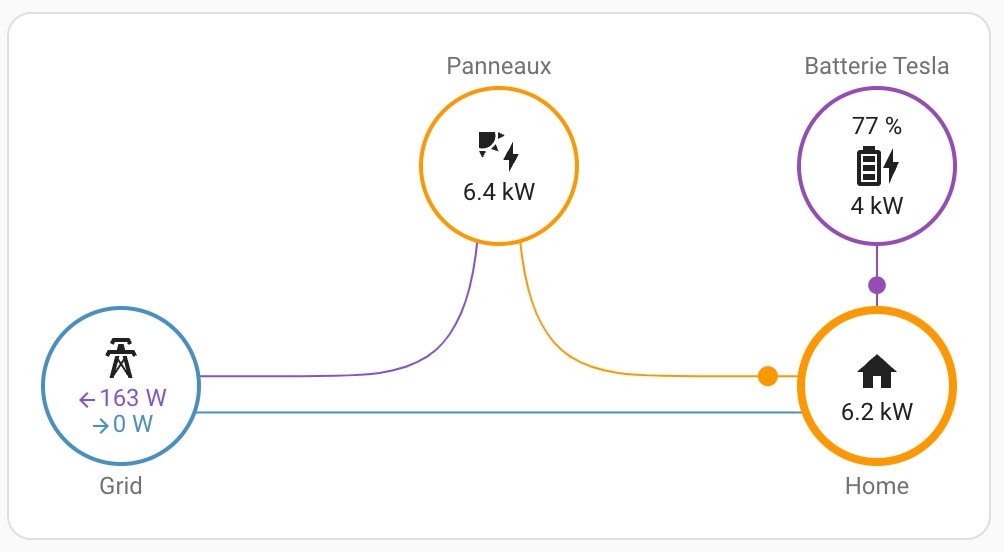Open the 163 W grid export value
The width and height of the screenshot is (1004, 552).
133,398
